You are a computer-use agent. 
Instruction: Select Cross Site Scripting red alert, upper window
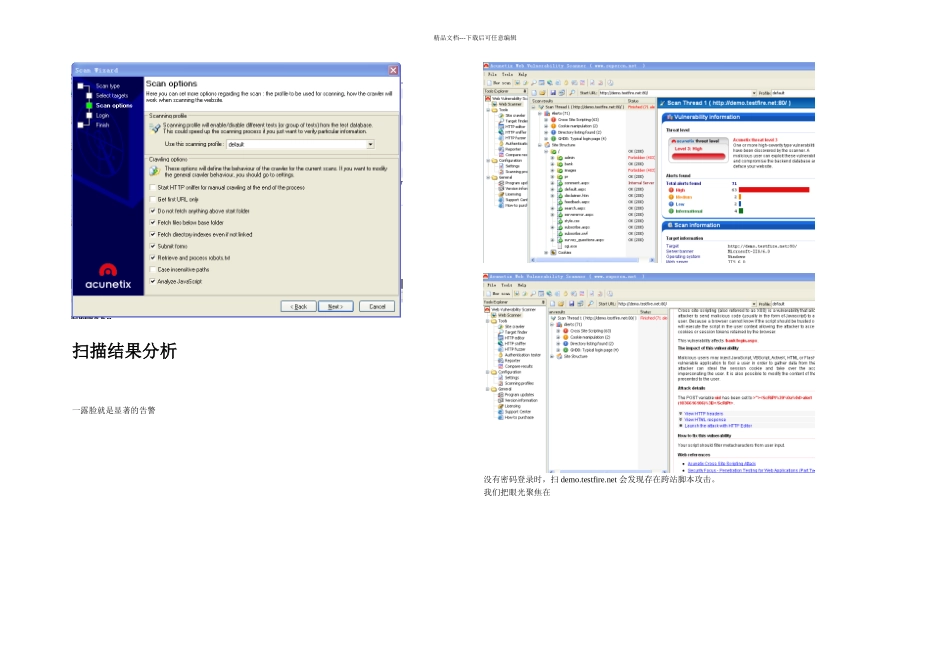(574, 120)
